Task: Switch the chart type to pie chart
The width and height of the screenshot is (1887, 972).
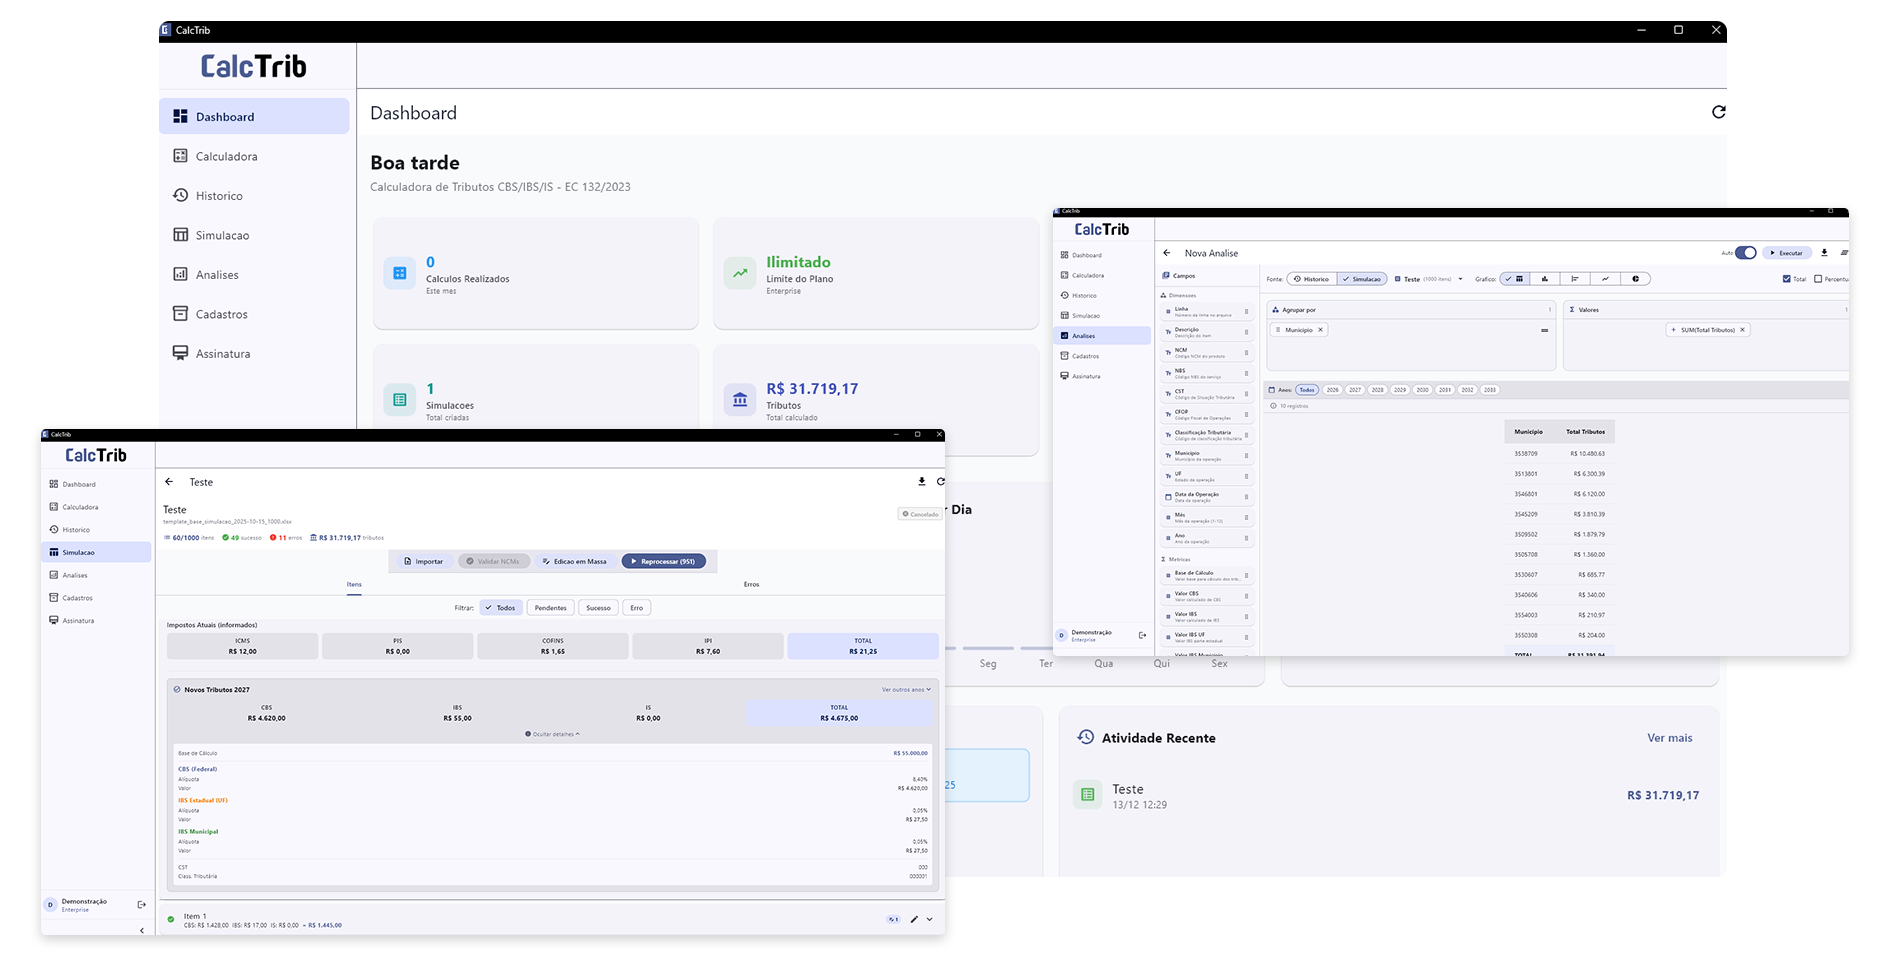Action: tap(1635, 279)
